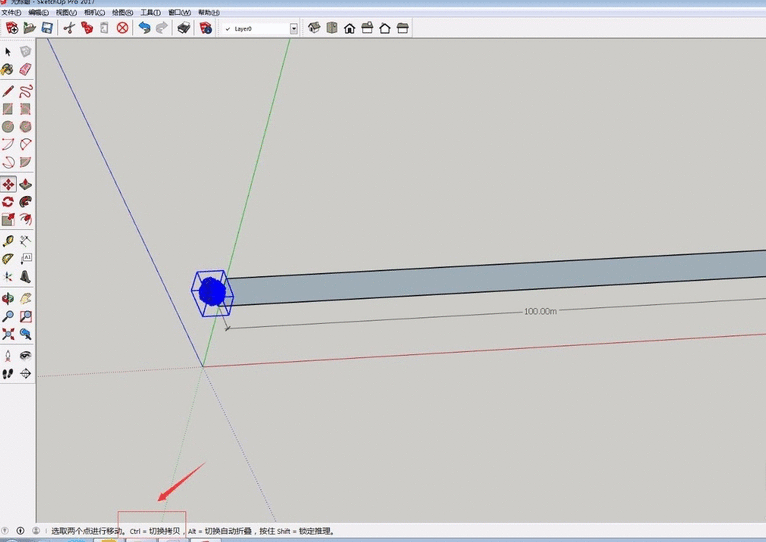Viewport: 766px width, 542px height.
Task: Activate the Paint Bucket tool
Action: (8, 69)
